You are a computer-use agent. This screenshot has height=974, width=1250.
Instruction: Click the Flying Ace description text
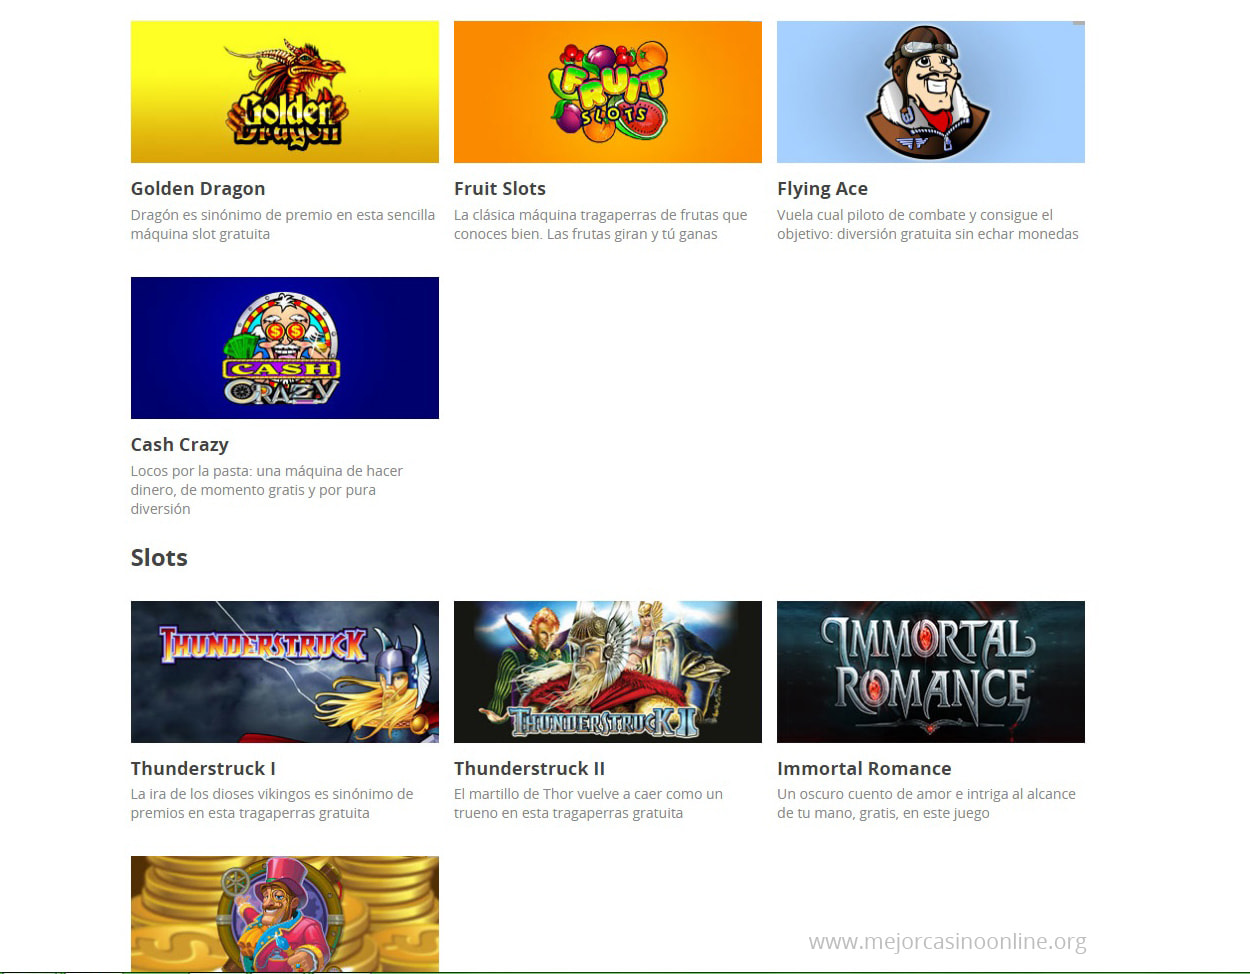[928, 224]
